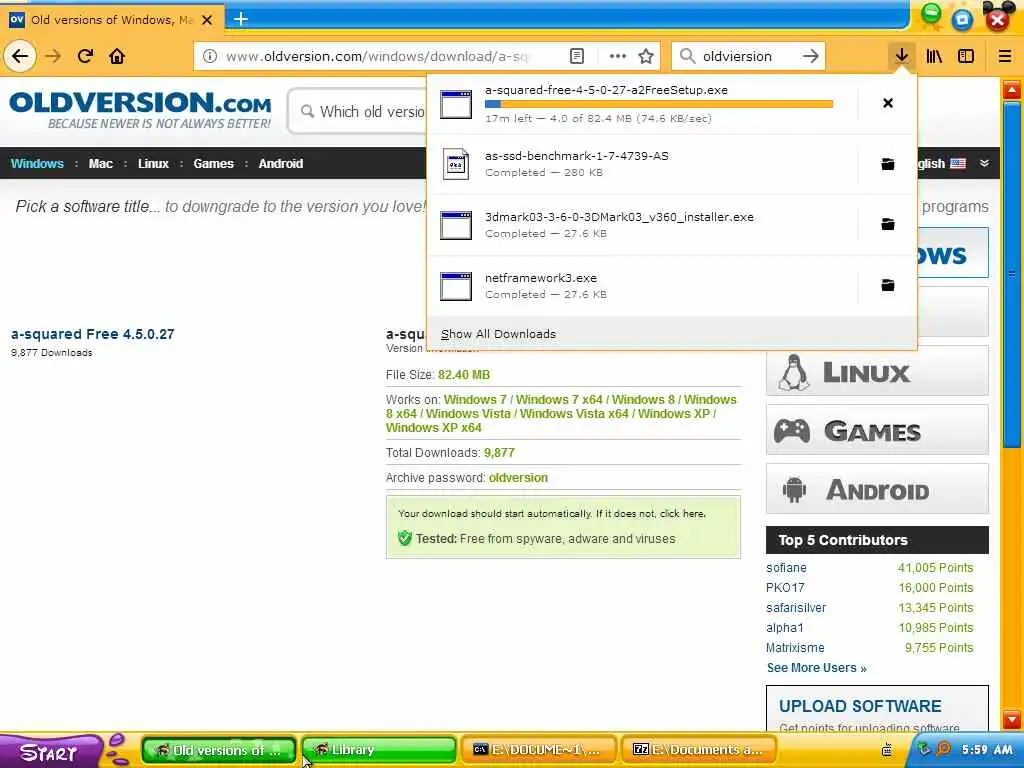This screenshot has height=768, width=1024.
Task: Toggle reader view icon
Action: coord(577,56)
